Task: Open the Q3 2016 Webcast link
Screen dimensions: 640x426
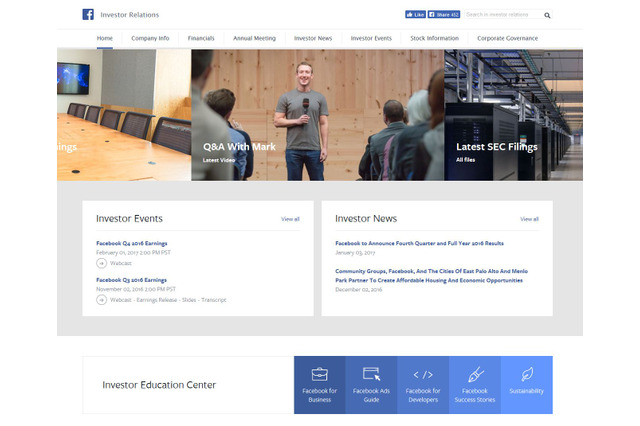Action: coord(121,300)
